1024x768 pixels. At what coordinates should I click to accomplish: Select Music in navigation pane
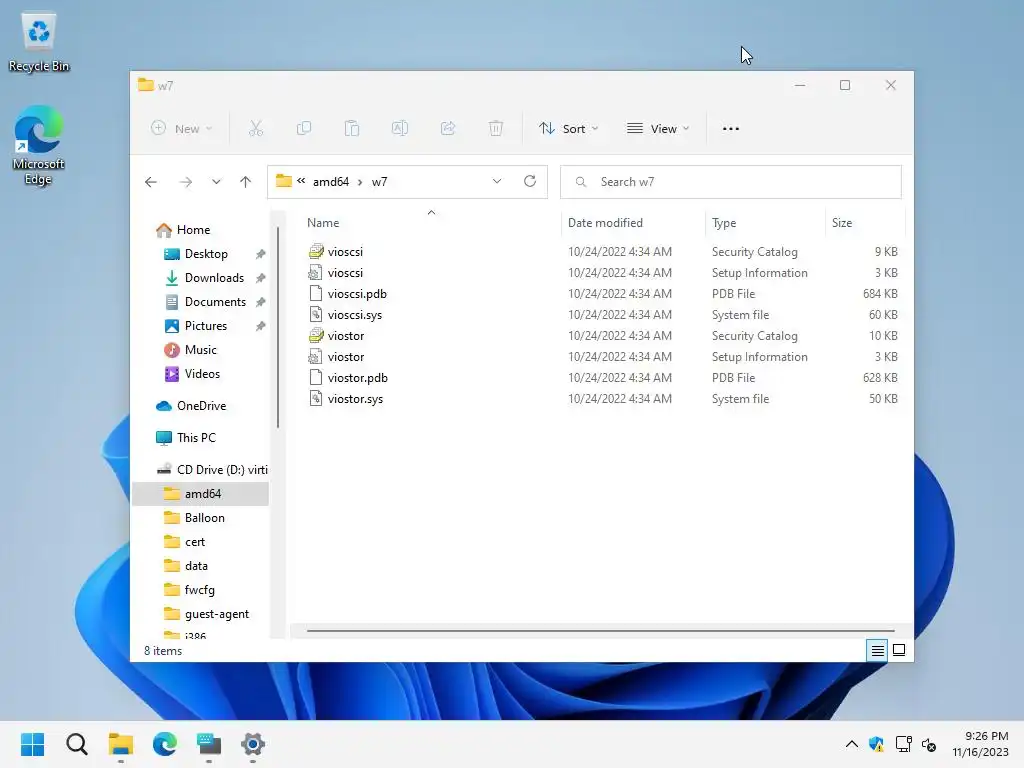coord(190,350)
